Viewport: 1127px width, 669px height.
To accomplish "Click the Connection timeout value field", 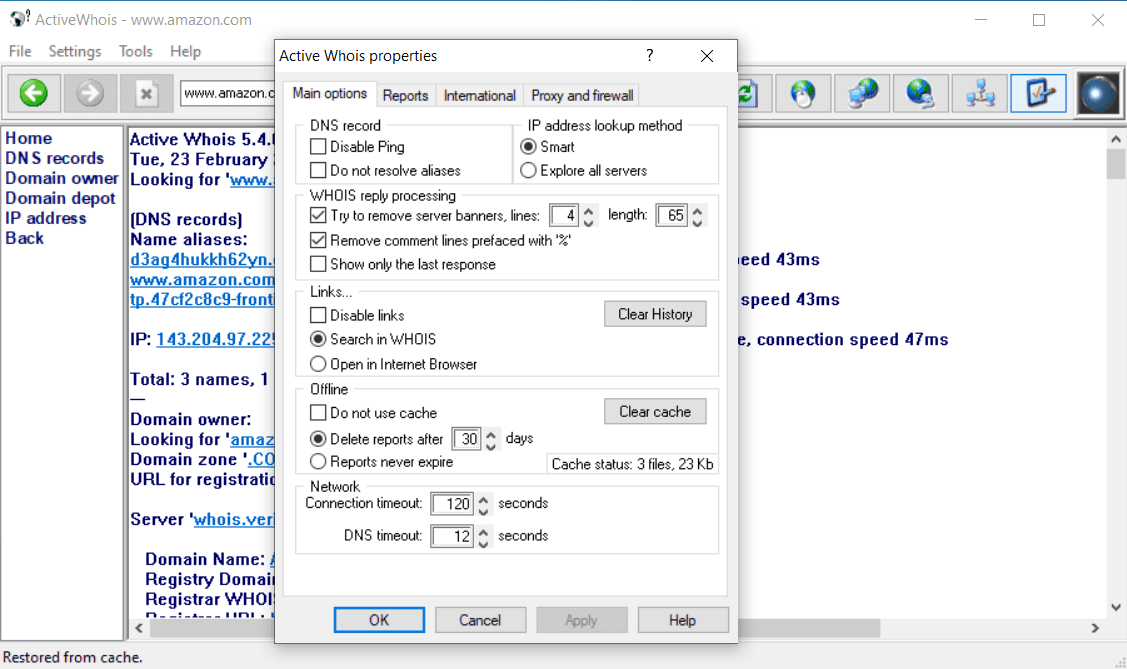I will click(452, 504).
